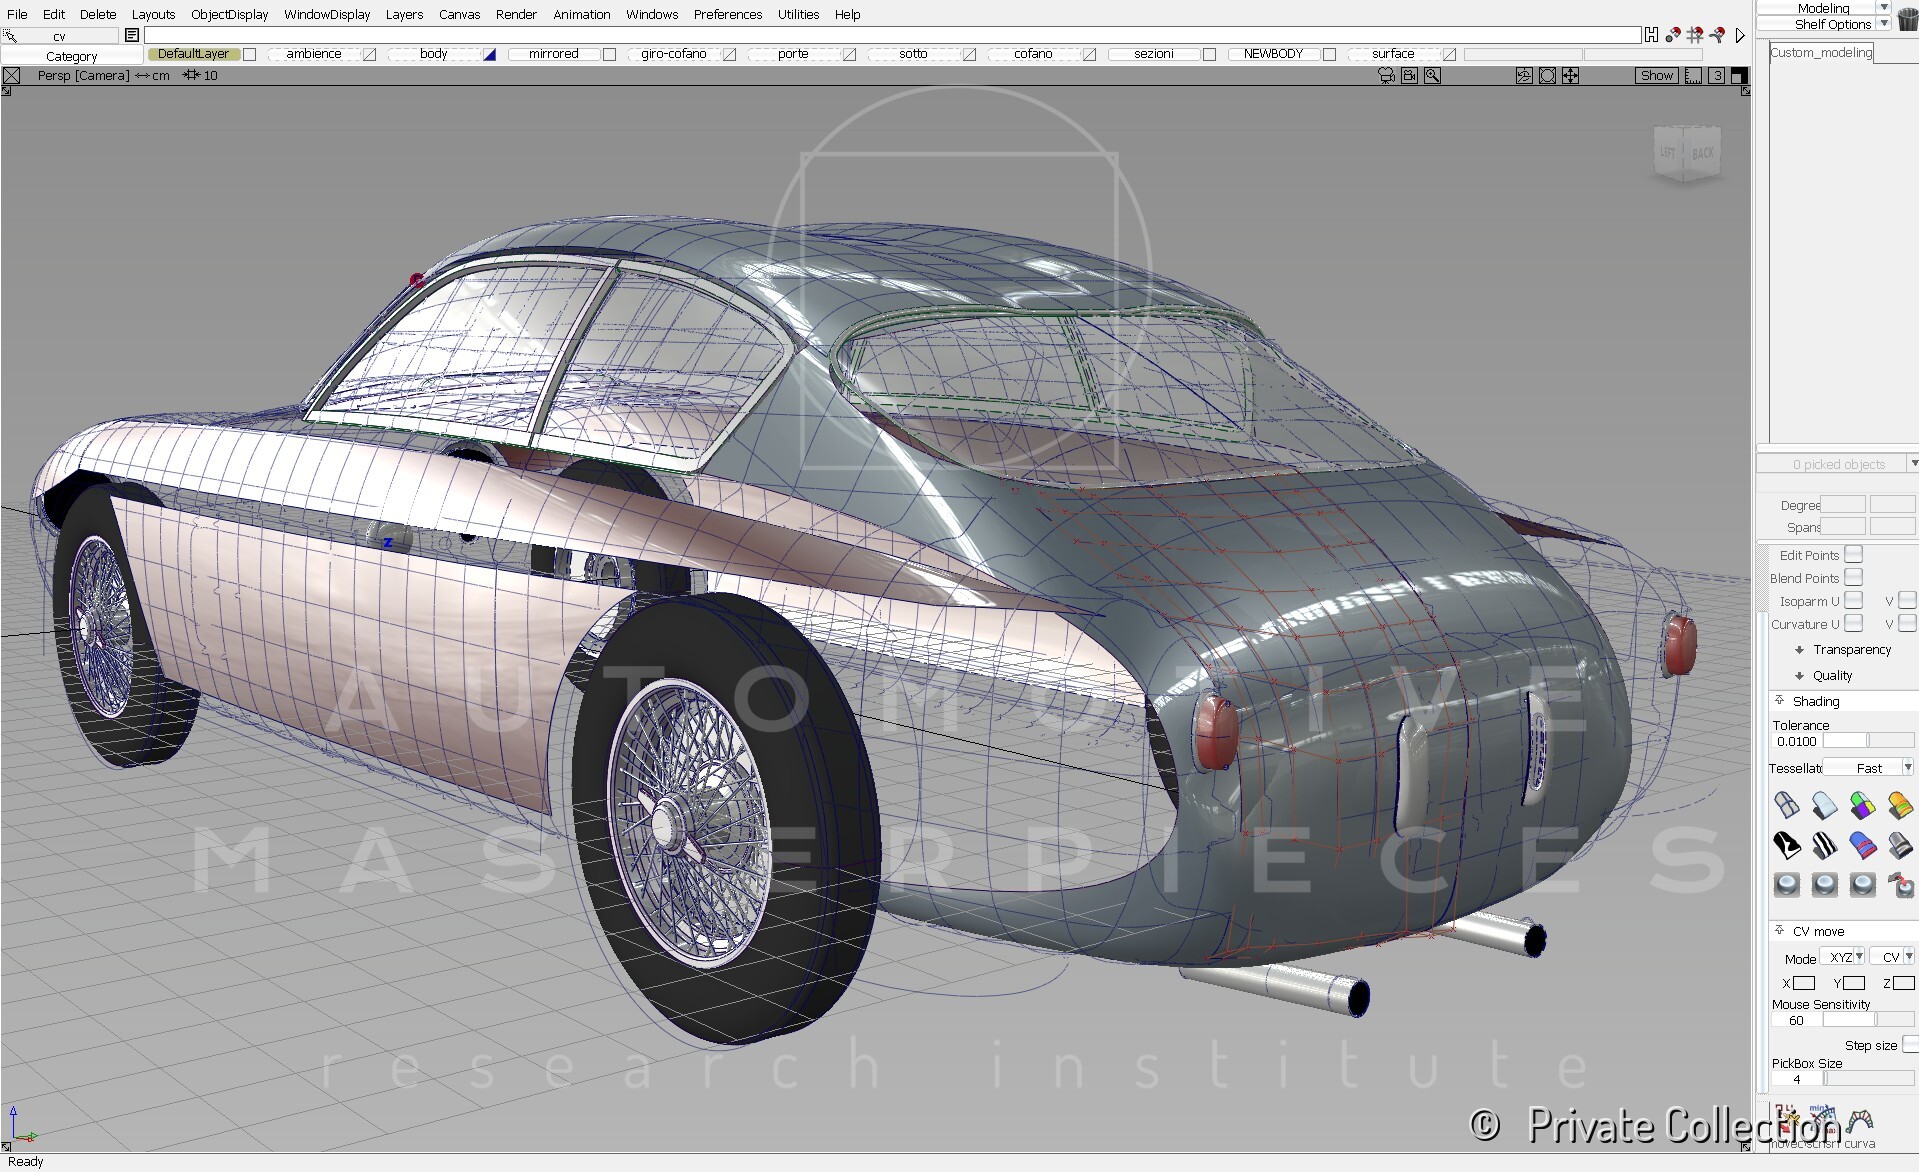This screenshot has height=1172, width=1919.
Task: Open the Shelf Options dropdown
Action: click(1884, 24)
